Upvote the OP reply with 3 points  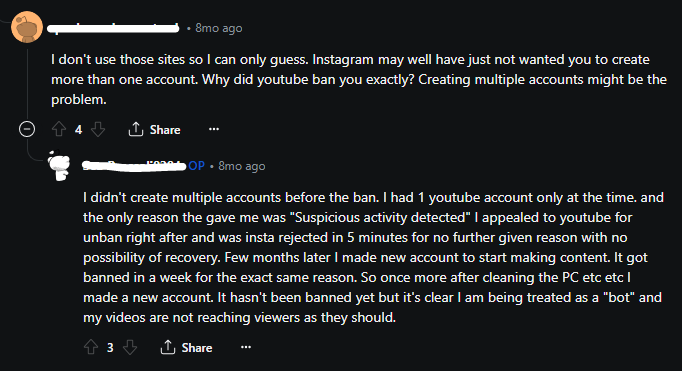click(90, 347)
